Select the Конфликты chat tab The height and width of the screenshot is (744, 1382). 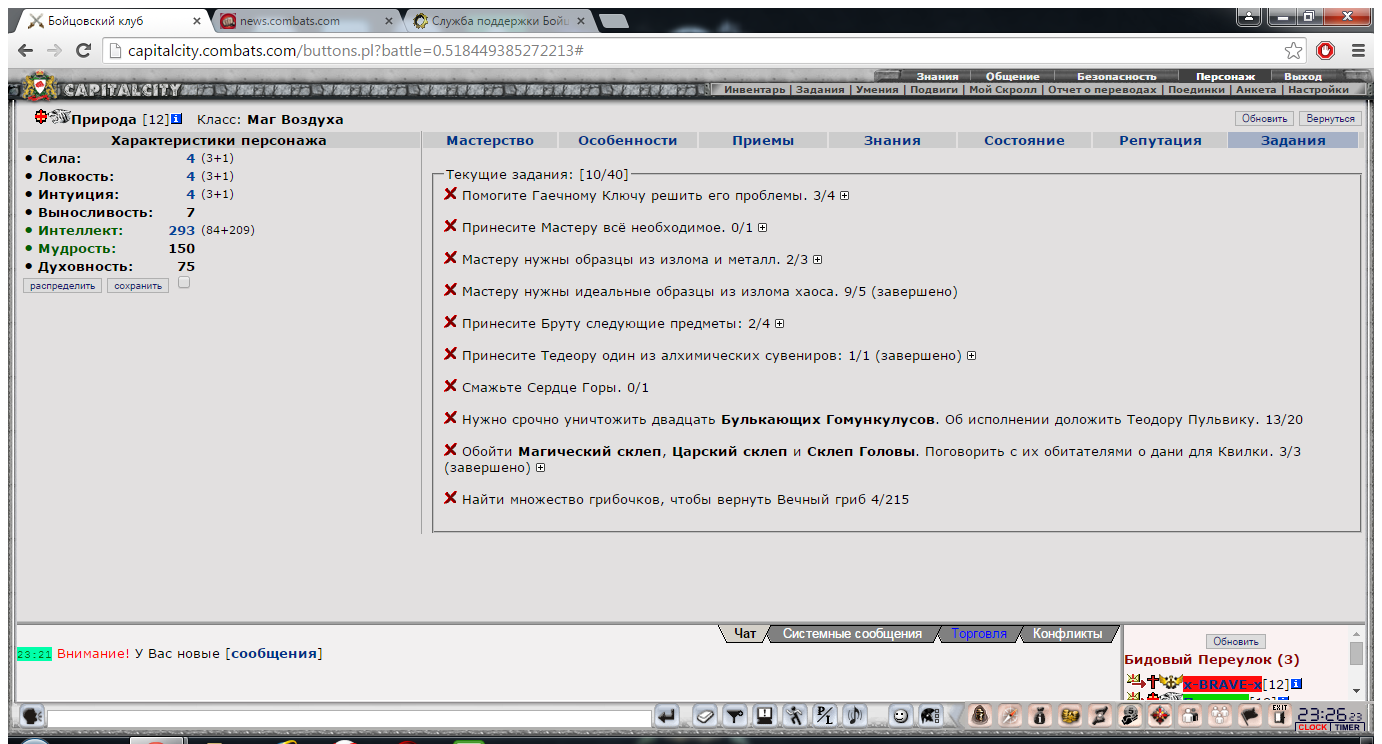[1067, 634]
